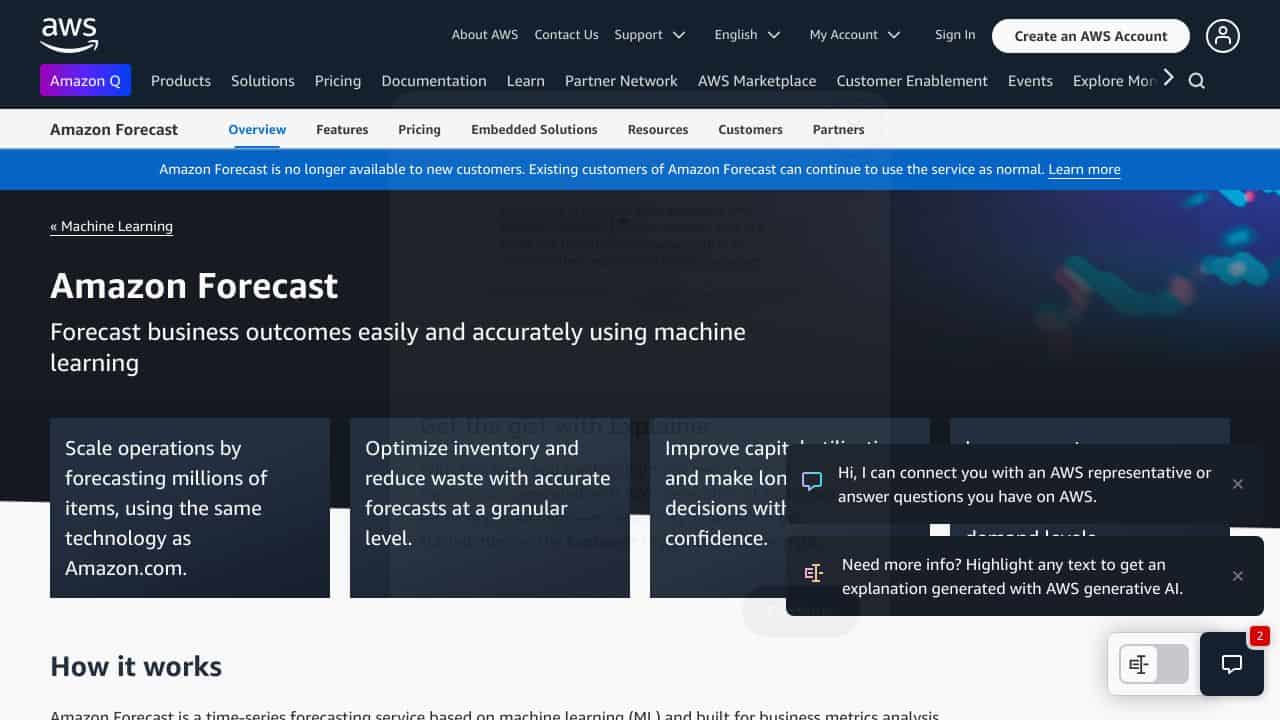Open the About AWS link

[x=485, y=35]
